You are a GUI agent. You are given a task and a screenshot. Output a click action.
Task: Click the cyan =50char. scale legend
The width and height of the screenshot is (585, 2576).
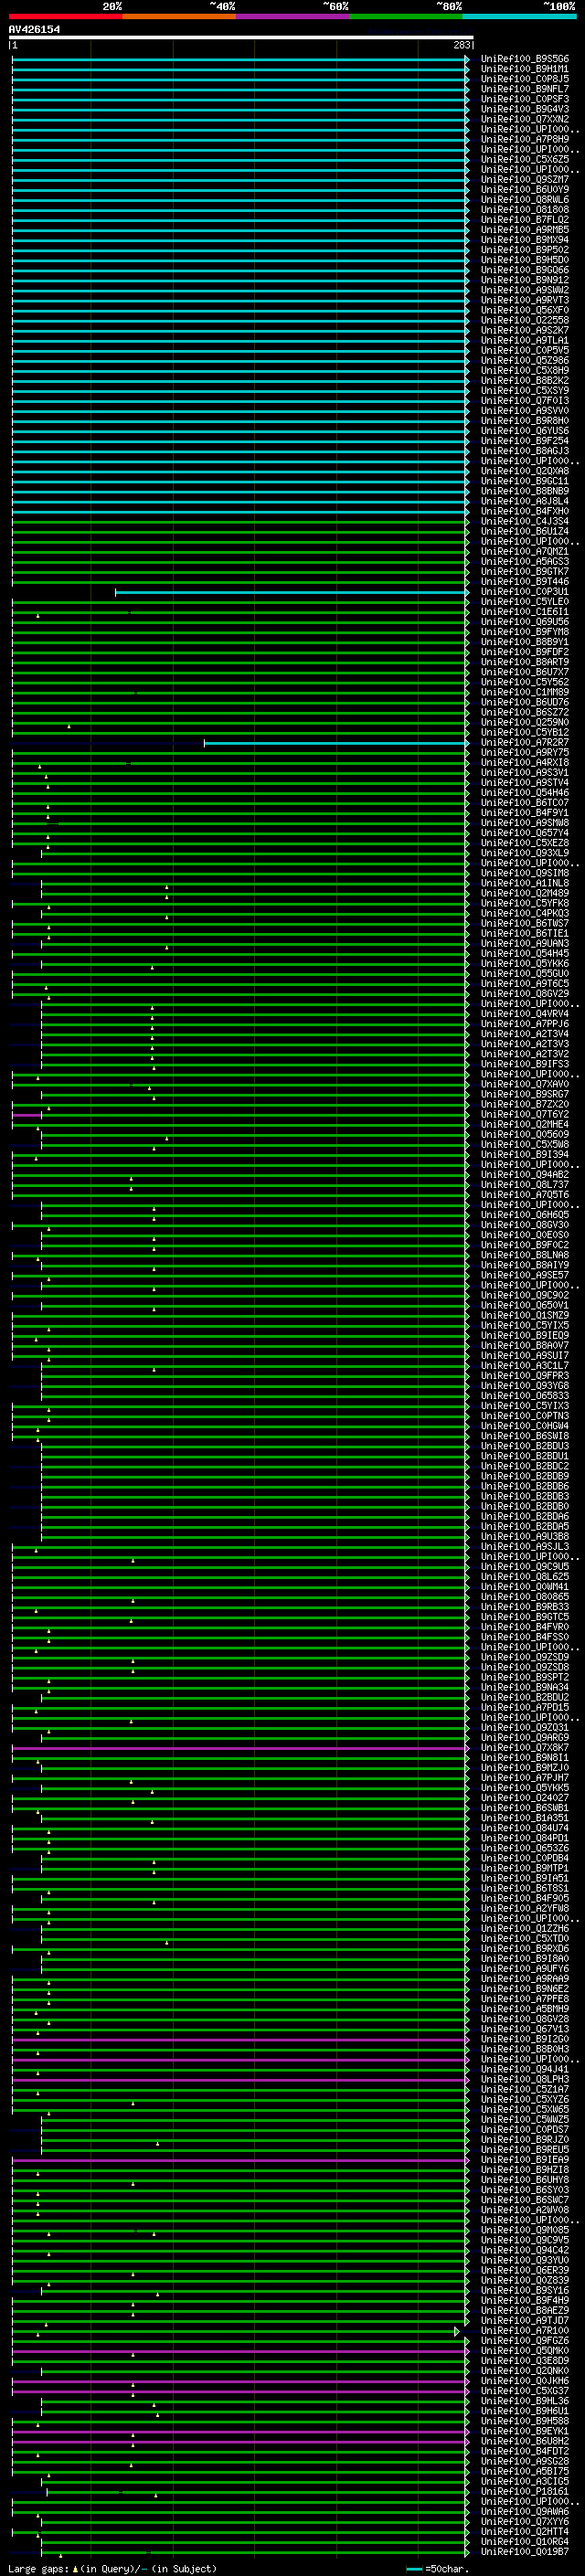[438, 2568]
